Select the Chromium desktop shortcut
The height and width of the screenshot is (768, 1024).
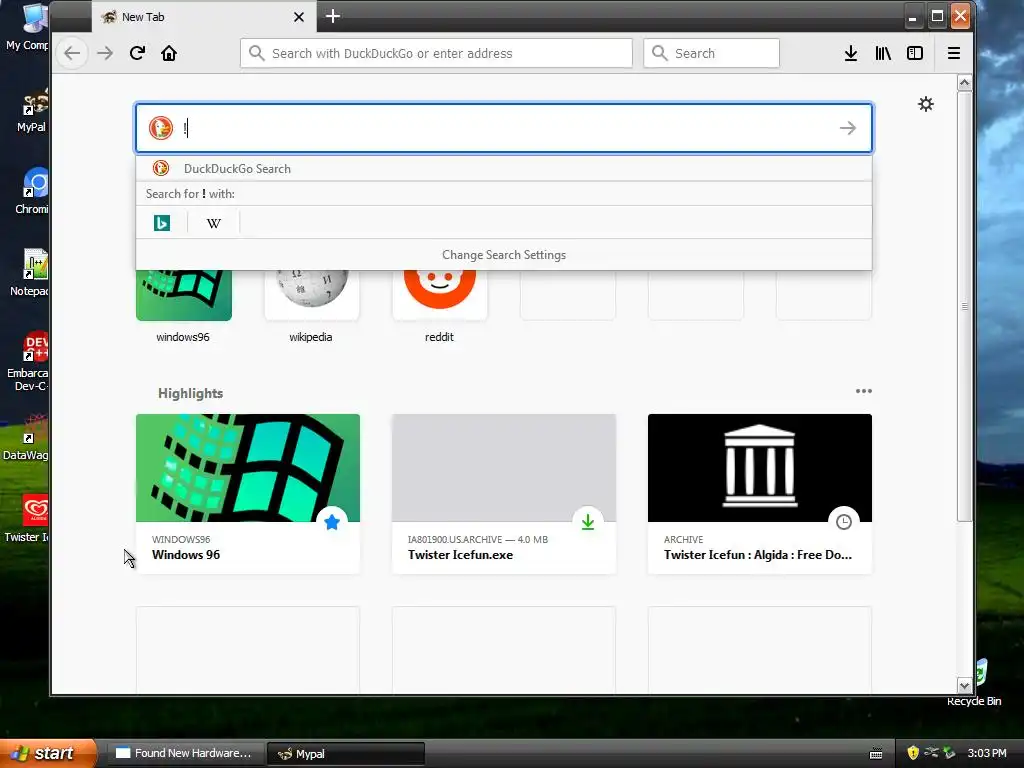coord(33,191)
